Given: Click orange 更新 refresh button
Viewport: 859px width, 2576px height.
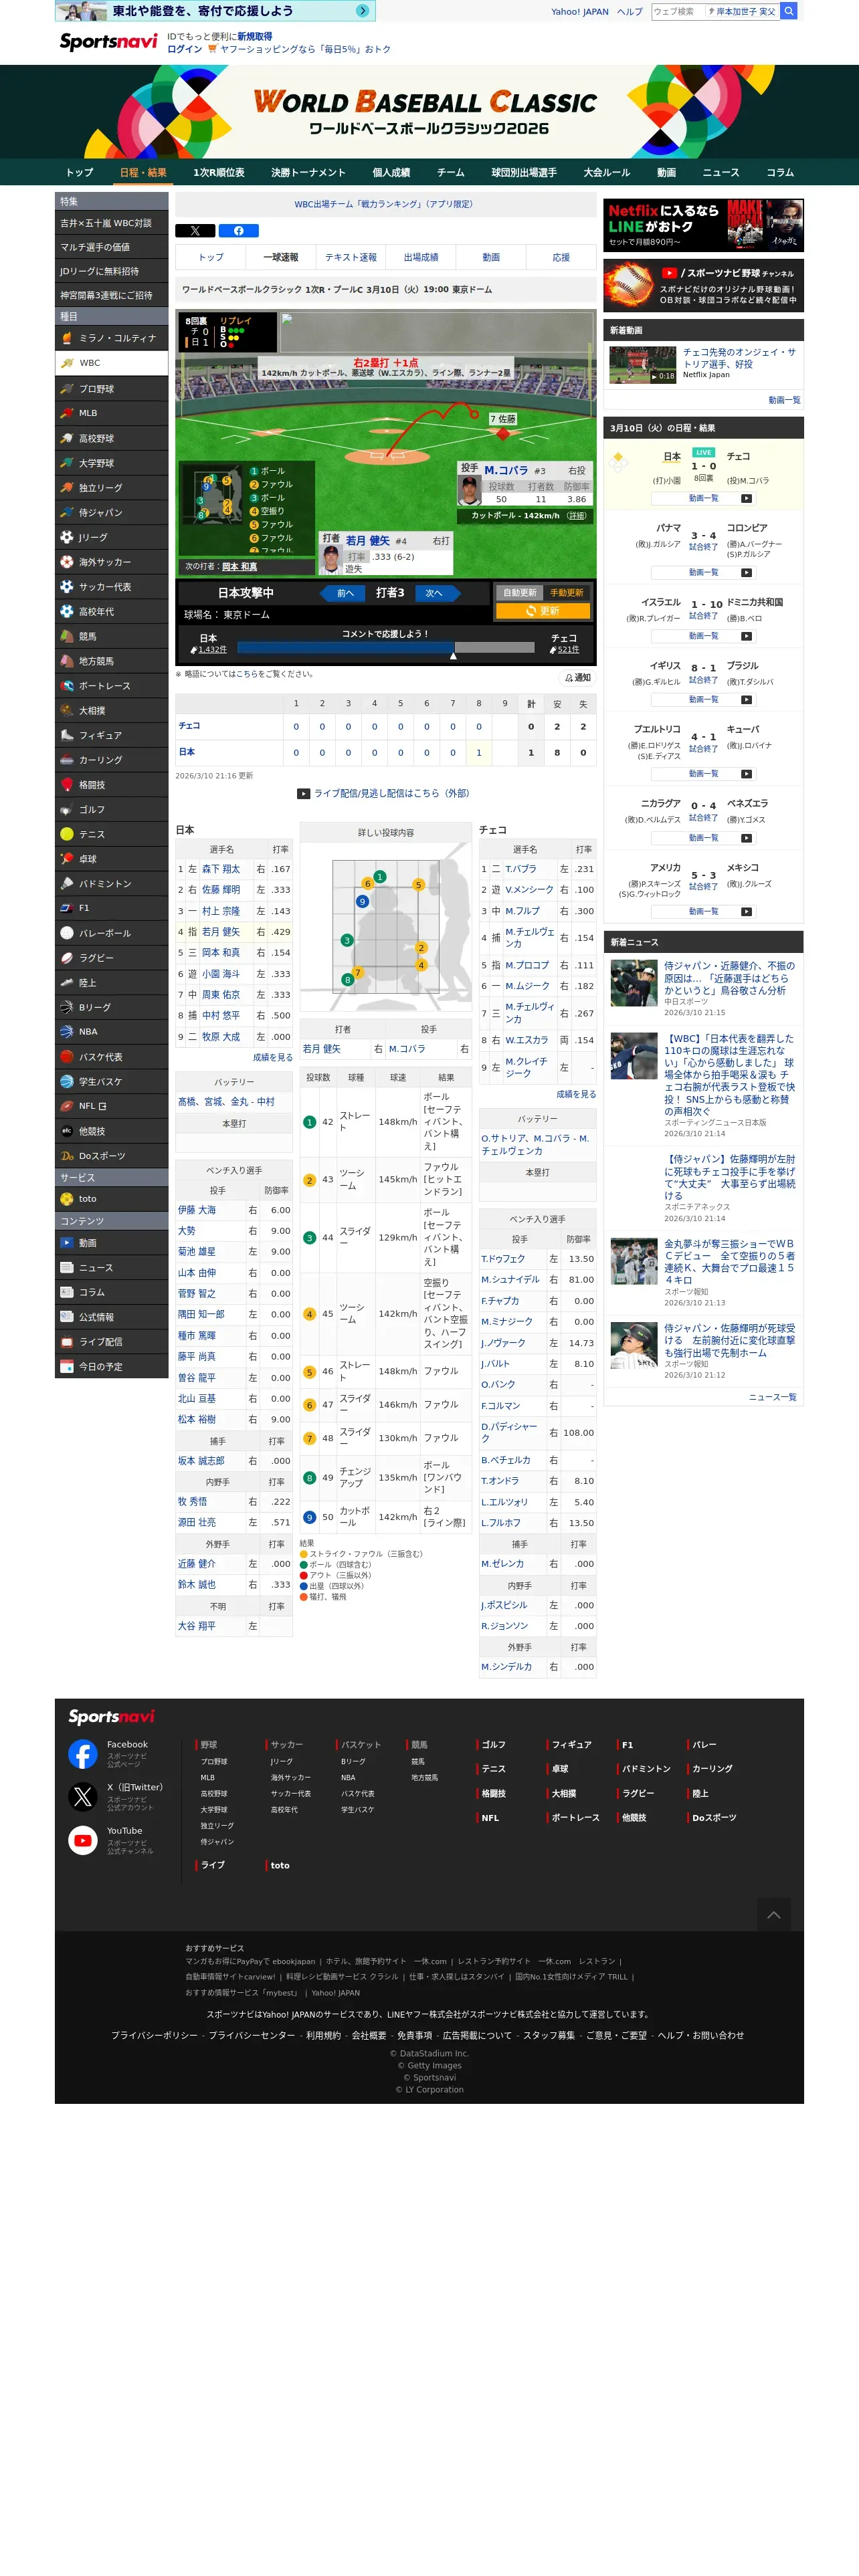Looking at the screenshot, I should click(x=543, y=611).
